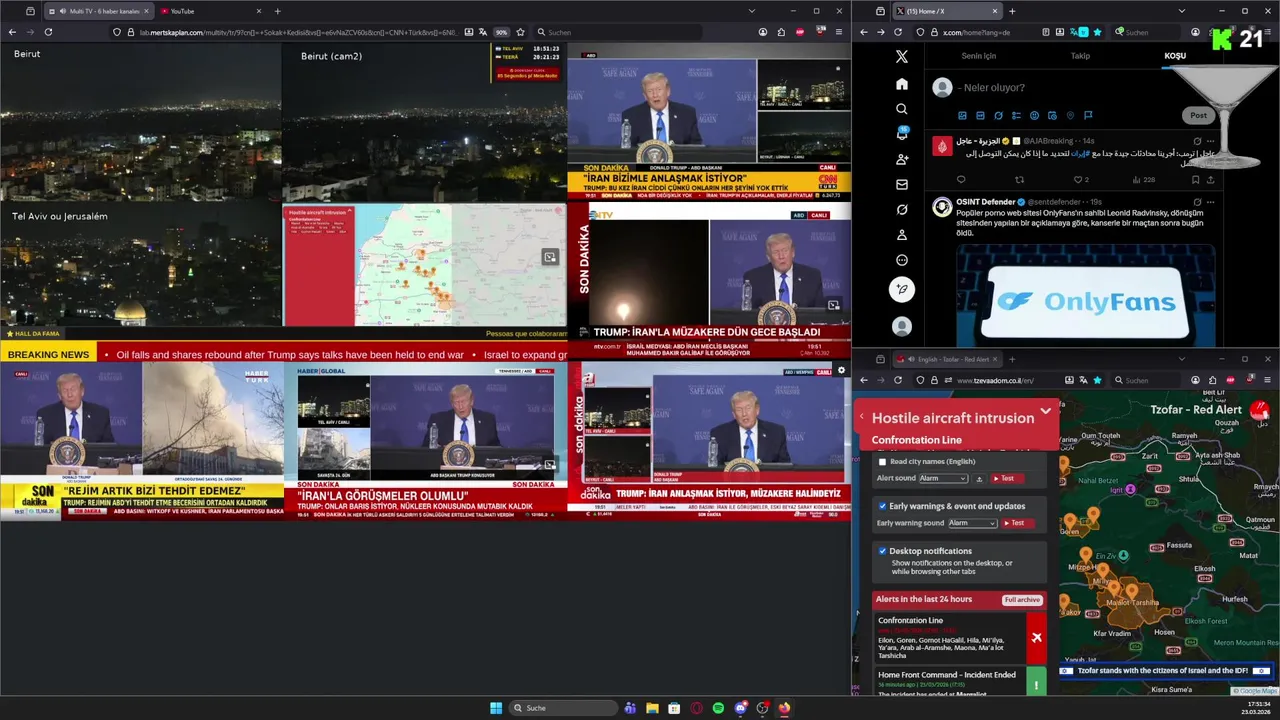Open more options on AJABreaking post
The width and height of the screenshot is (1280, 720).
click(x=1210, y=141)
